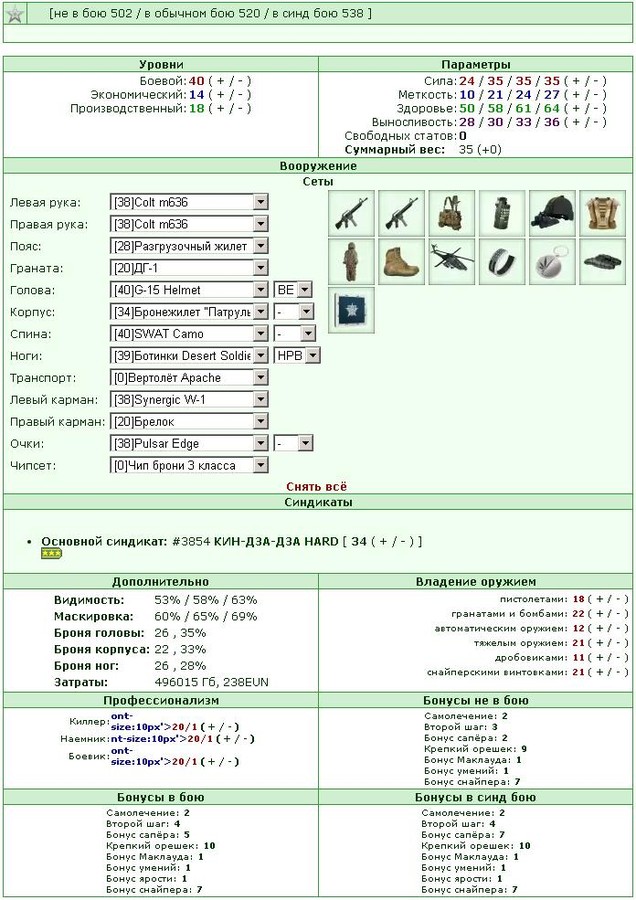
Task: Click the keychain (Брелок) icon
Action: [x=552, y=262]
